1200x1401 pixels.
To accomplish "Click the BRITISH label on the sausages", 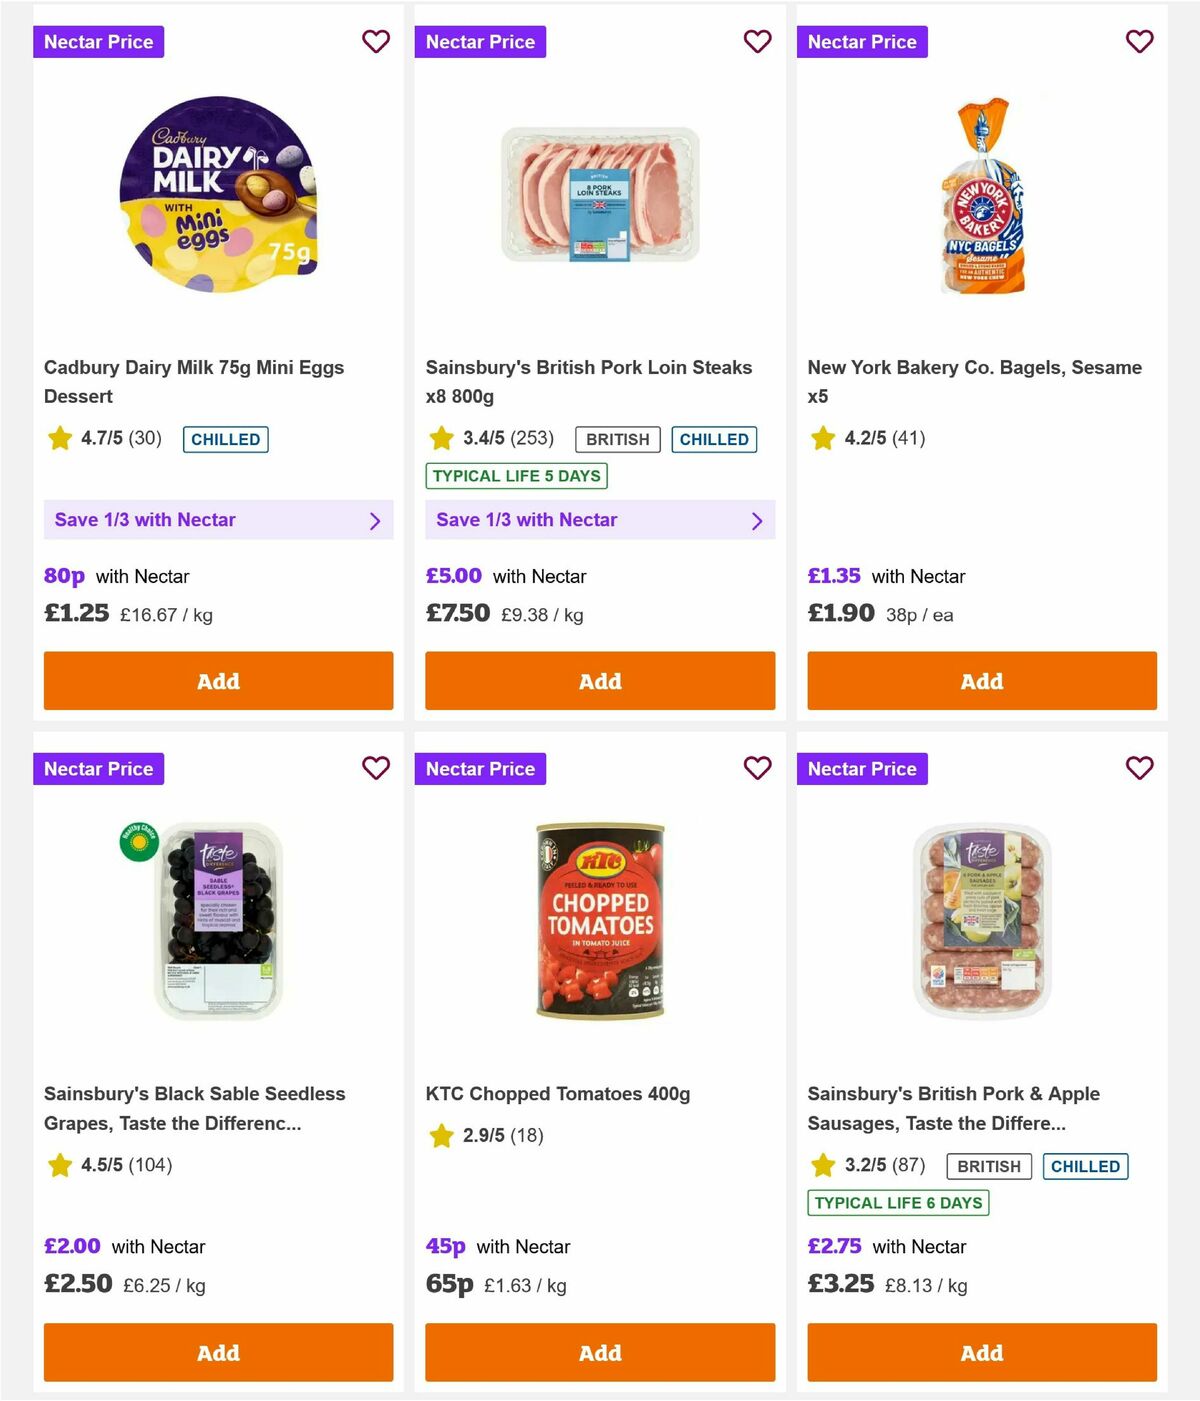I will tap(988, 1166).
